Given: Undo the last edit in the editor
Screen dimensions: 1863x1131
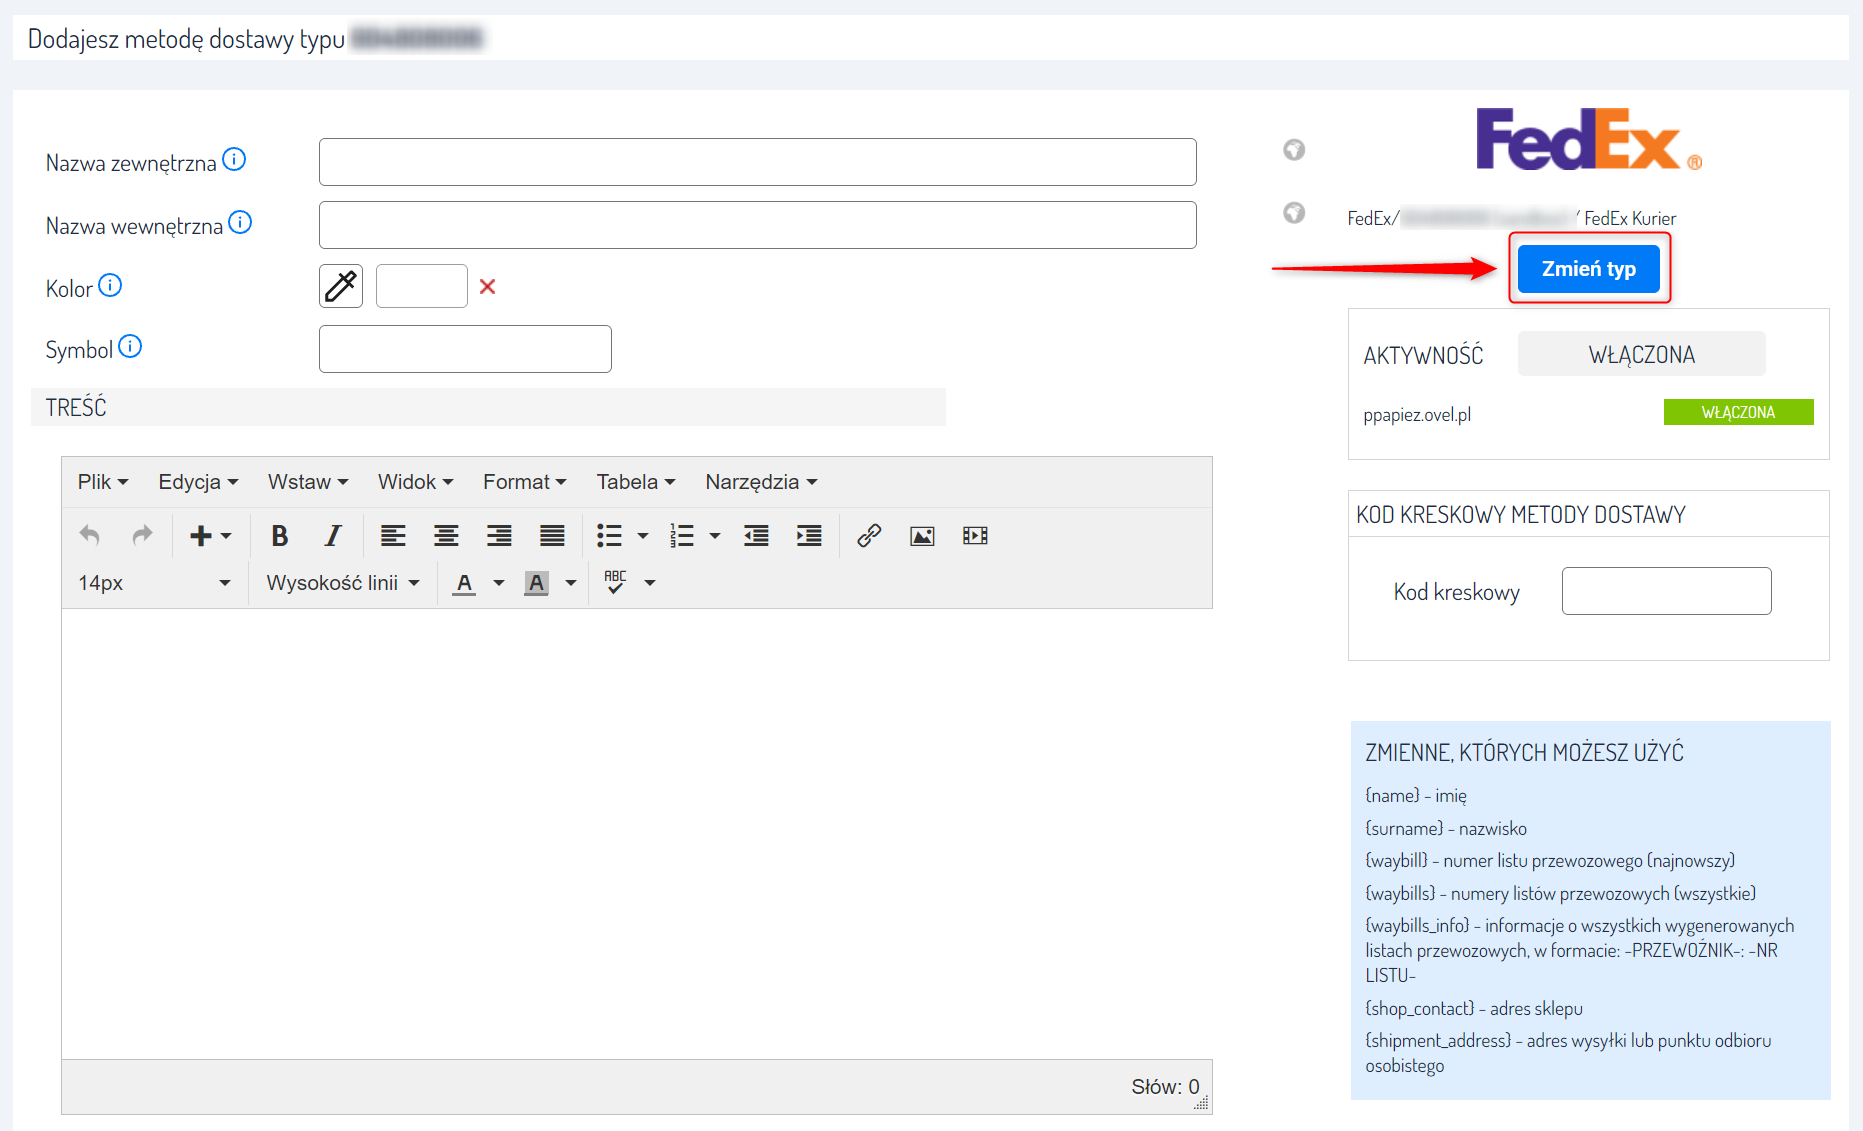Looking at the screenshot, I should 89,536.
